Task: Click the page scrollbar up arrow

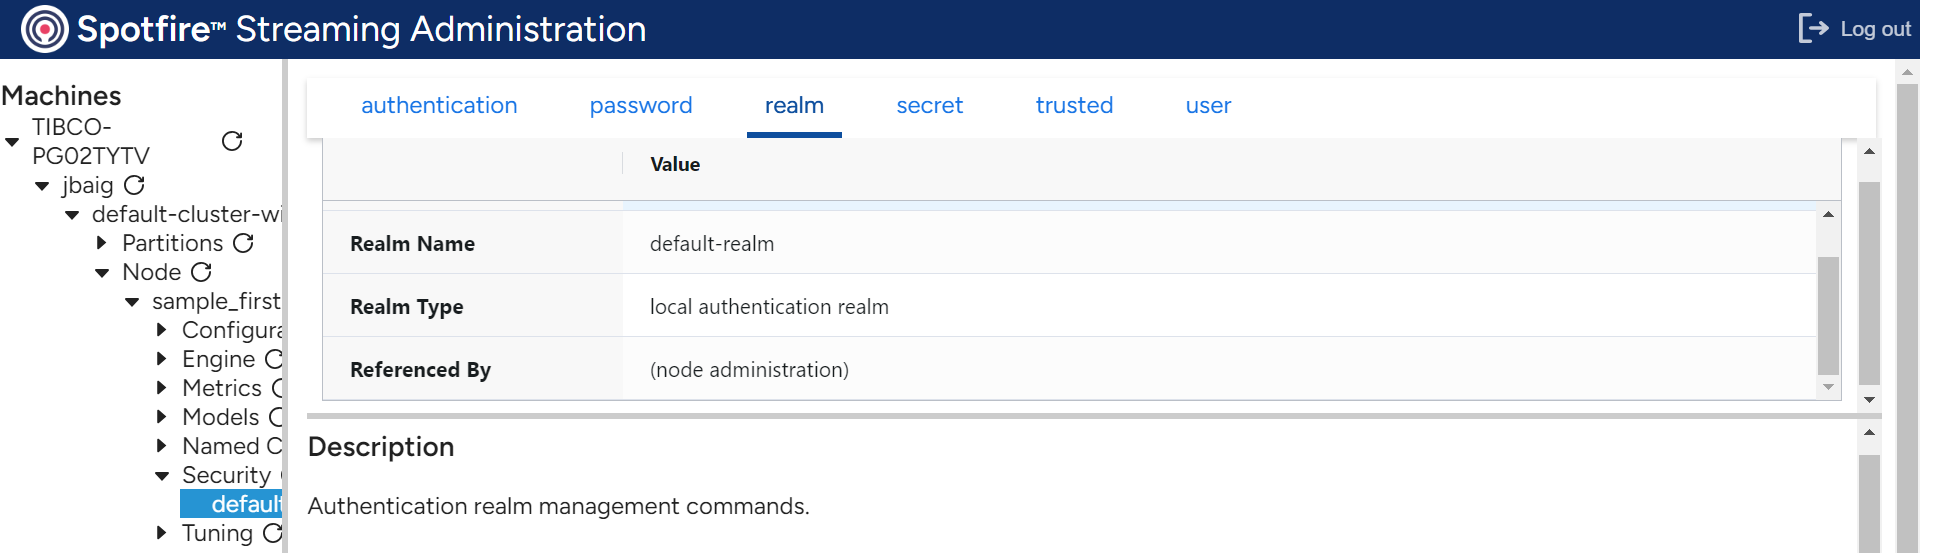Action: tap(1907, 72)
